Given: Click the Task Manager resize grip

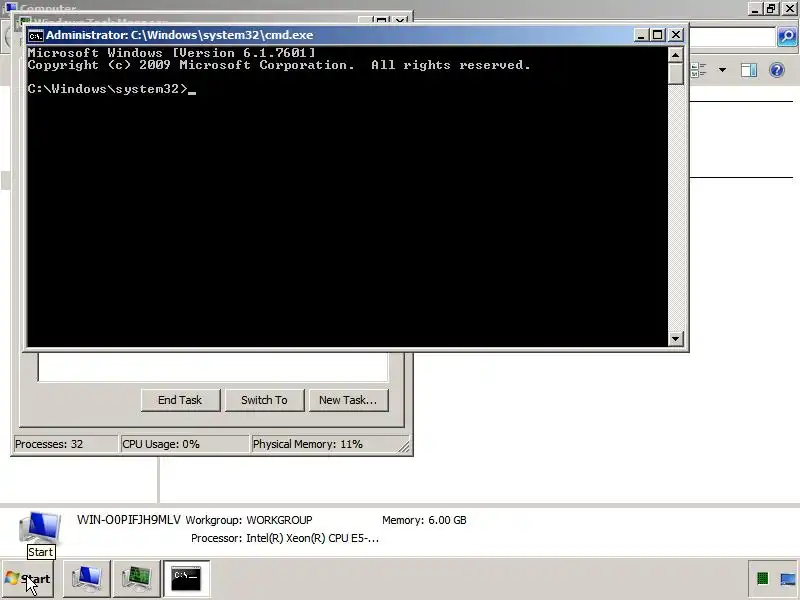Looking at the screenshot, I should click(x=404, y=446).
